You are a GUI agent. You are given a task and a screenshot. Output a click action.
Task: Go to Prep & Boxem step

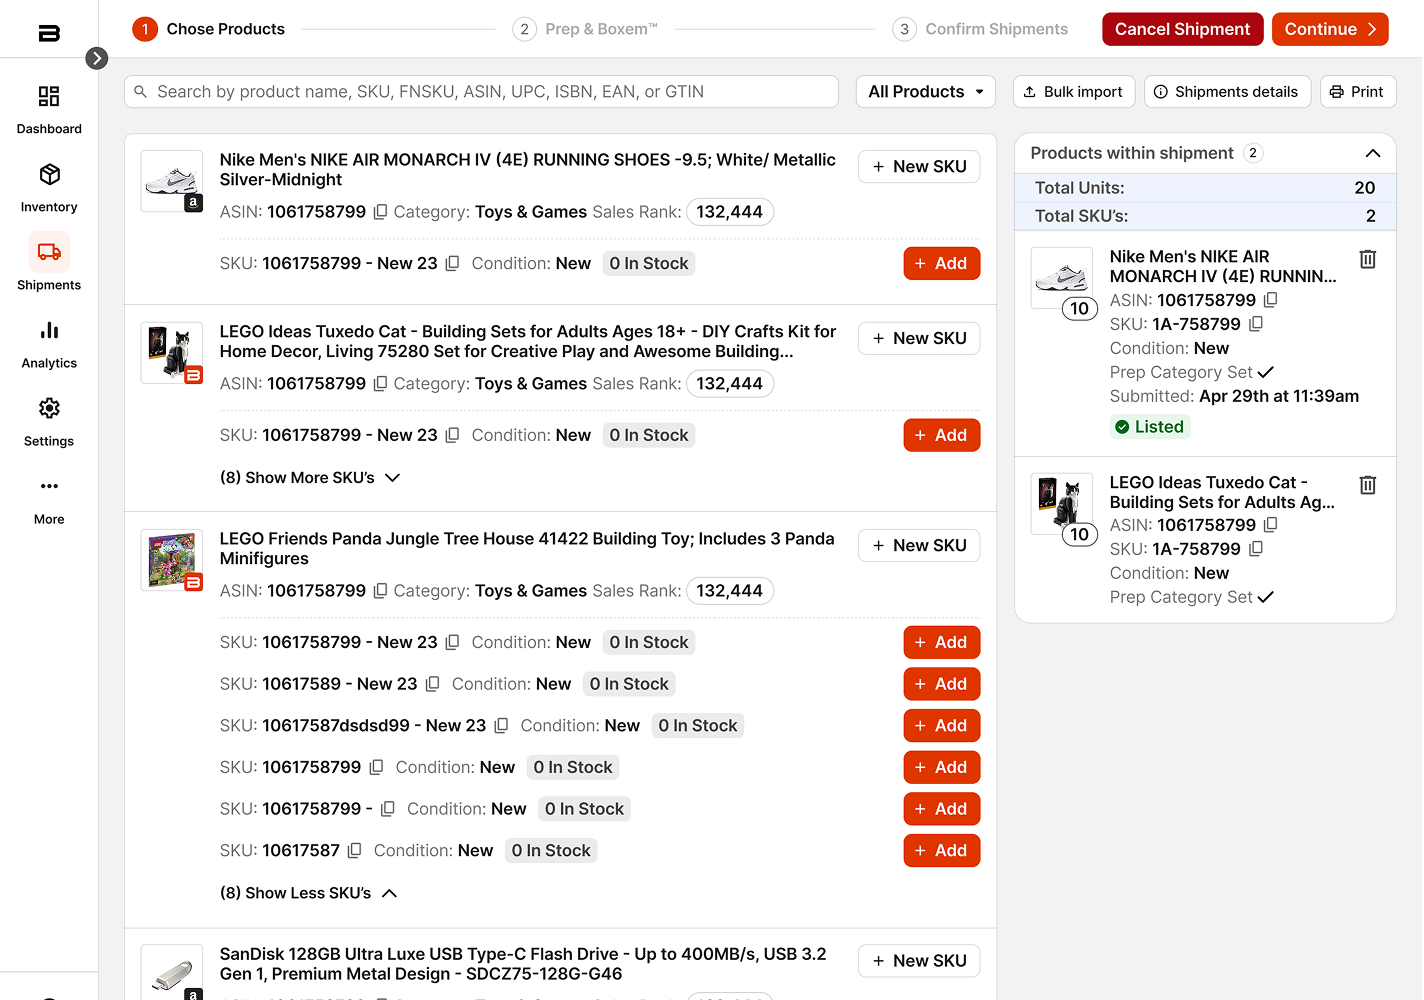(585, 29)
